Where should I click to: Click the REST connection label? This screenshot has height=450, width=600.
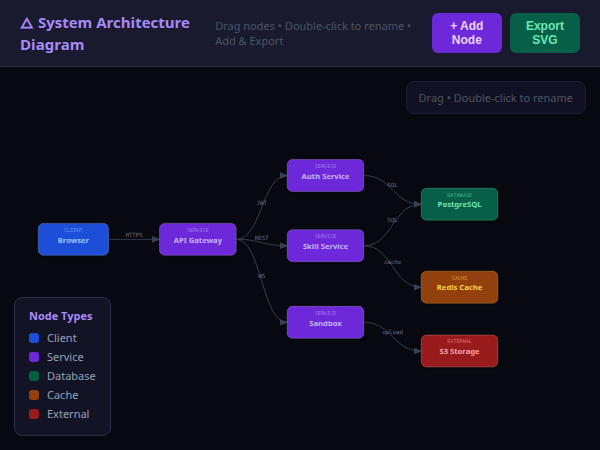261,238
